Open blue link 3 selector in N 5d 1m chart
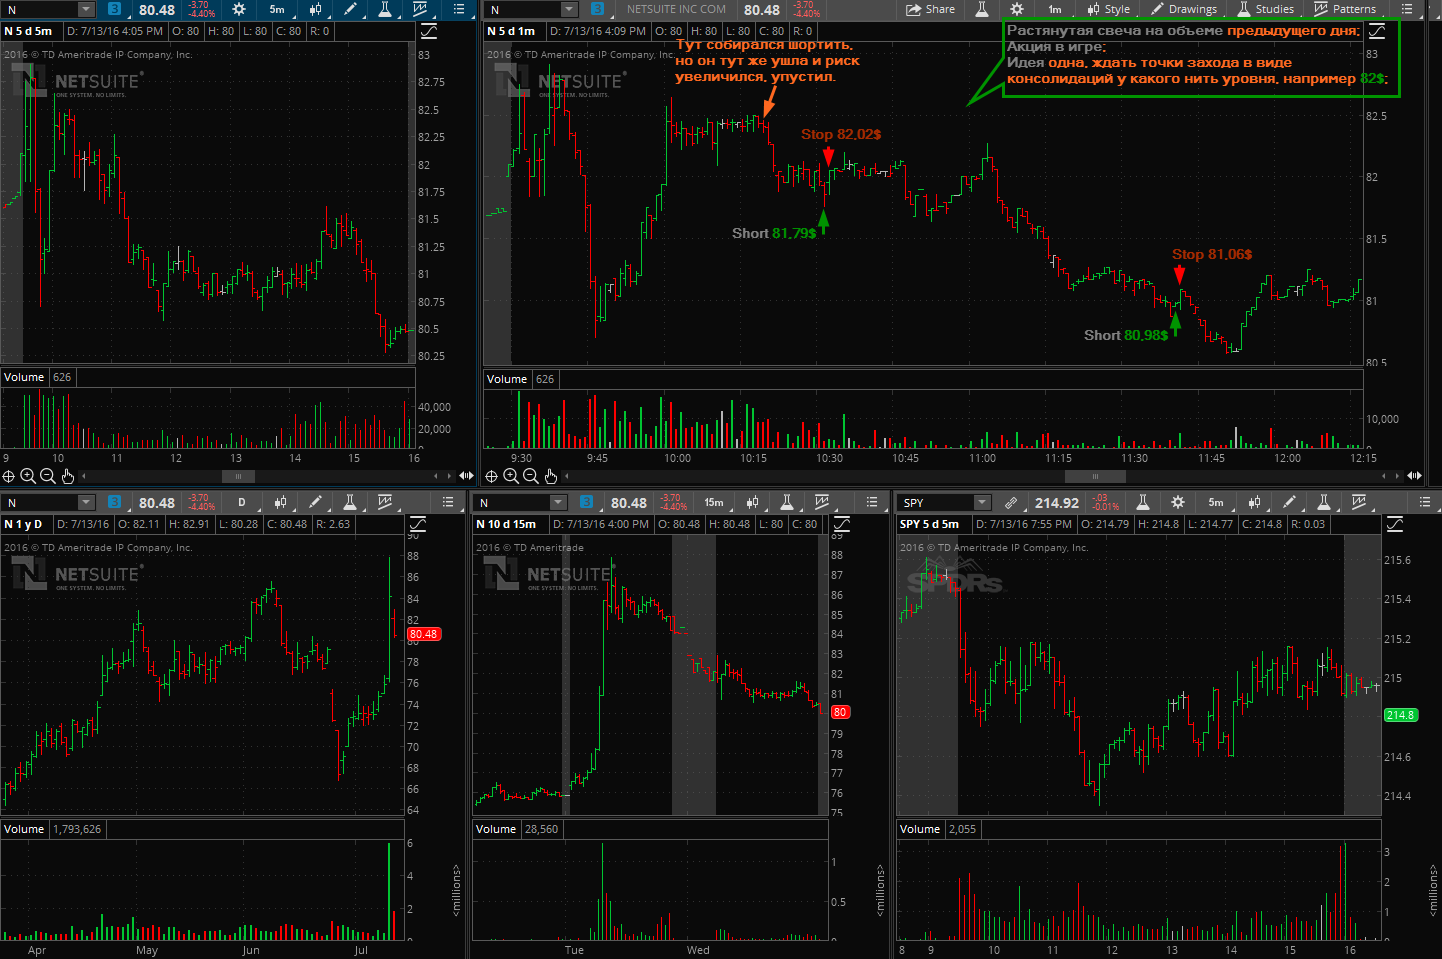The image size is (1442, 959). pos(597,9)
